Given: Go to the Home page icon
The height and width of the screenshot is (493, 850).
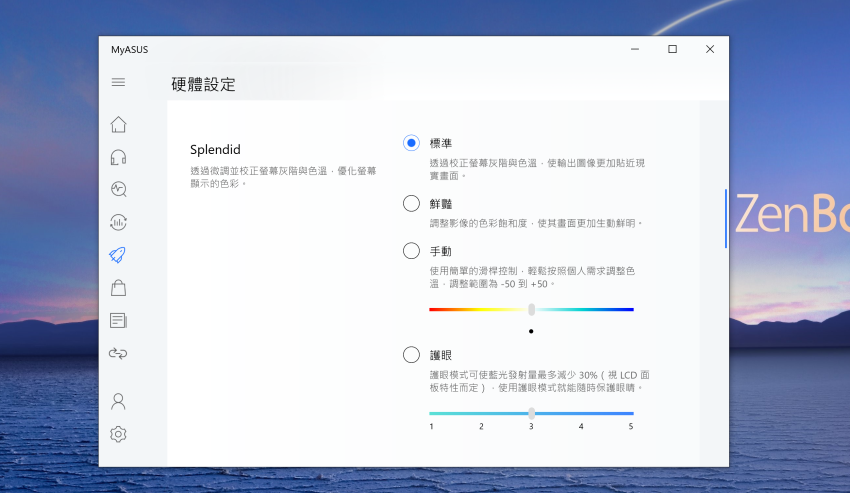Looking at the screenshot, I should (118, 125).
